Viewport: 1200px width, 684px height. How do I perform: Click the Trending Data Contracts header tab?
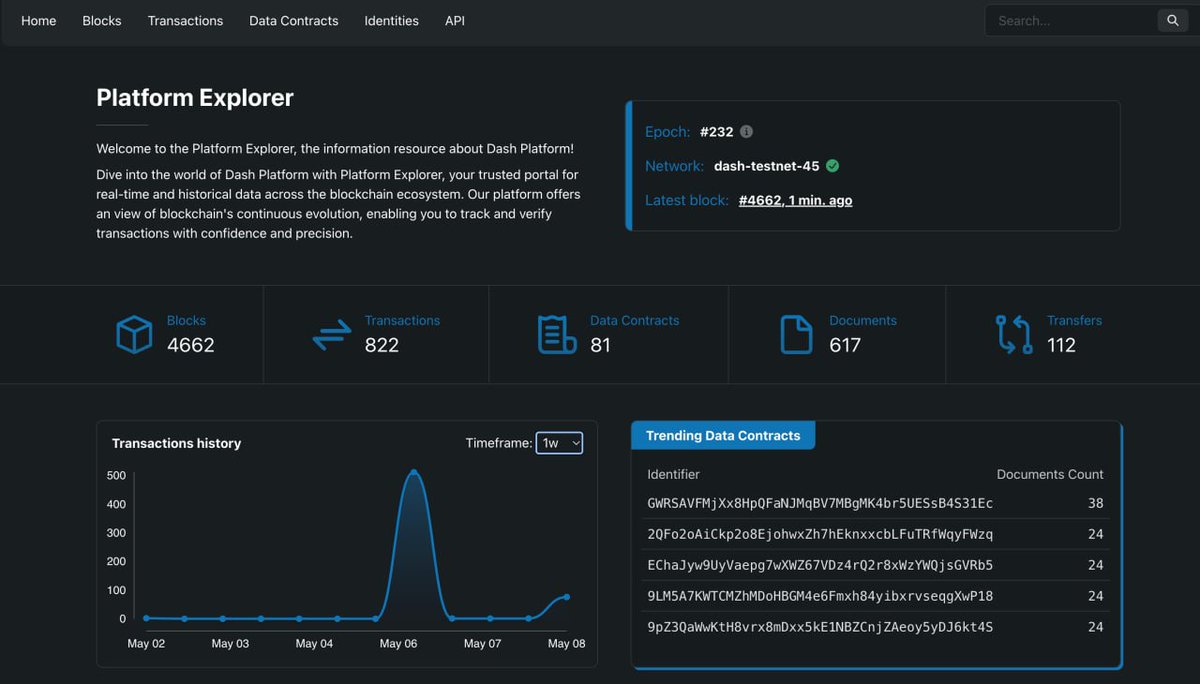(723, 436)
